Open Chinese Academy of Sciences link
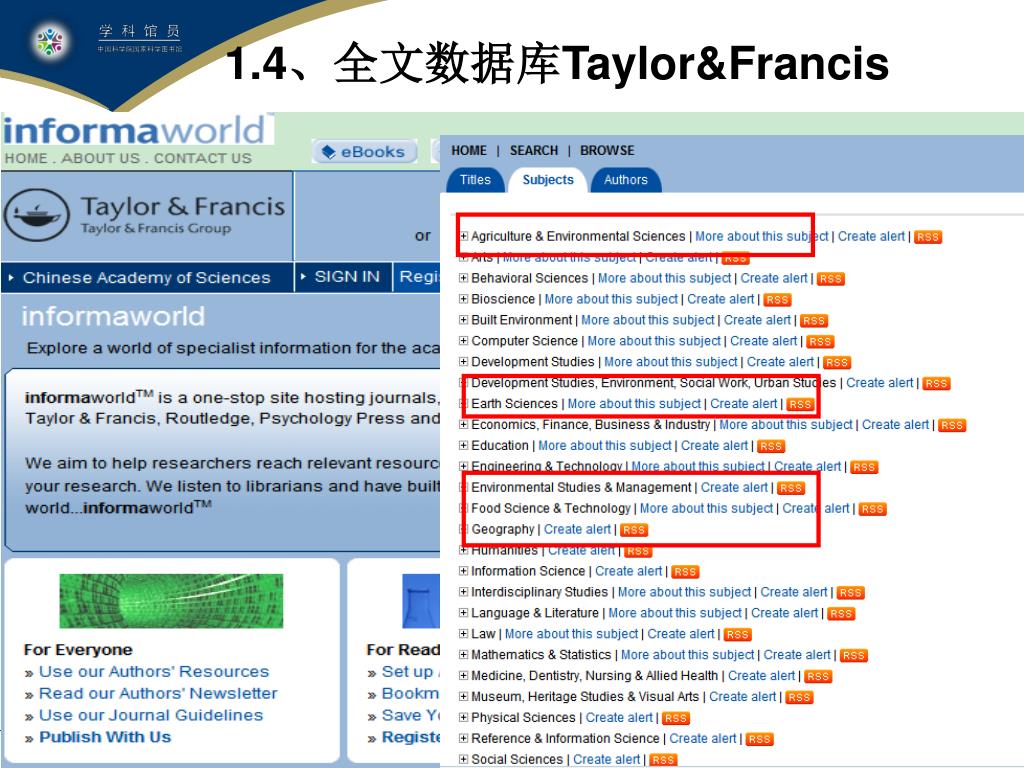The width and height of the screenshot is (1024, 768). pyautogui.click(x=146, y=278)
